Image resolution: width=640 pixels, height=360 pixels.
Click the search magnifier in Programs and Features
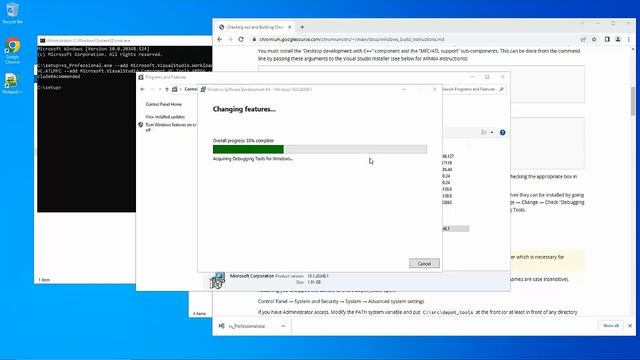tap(502, 89)
